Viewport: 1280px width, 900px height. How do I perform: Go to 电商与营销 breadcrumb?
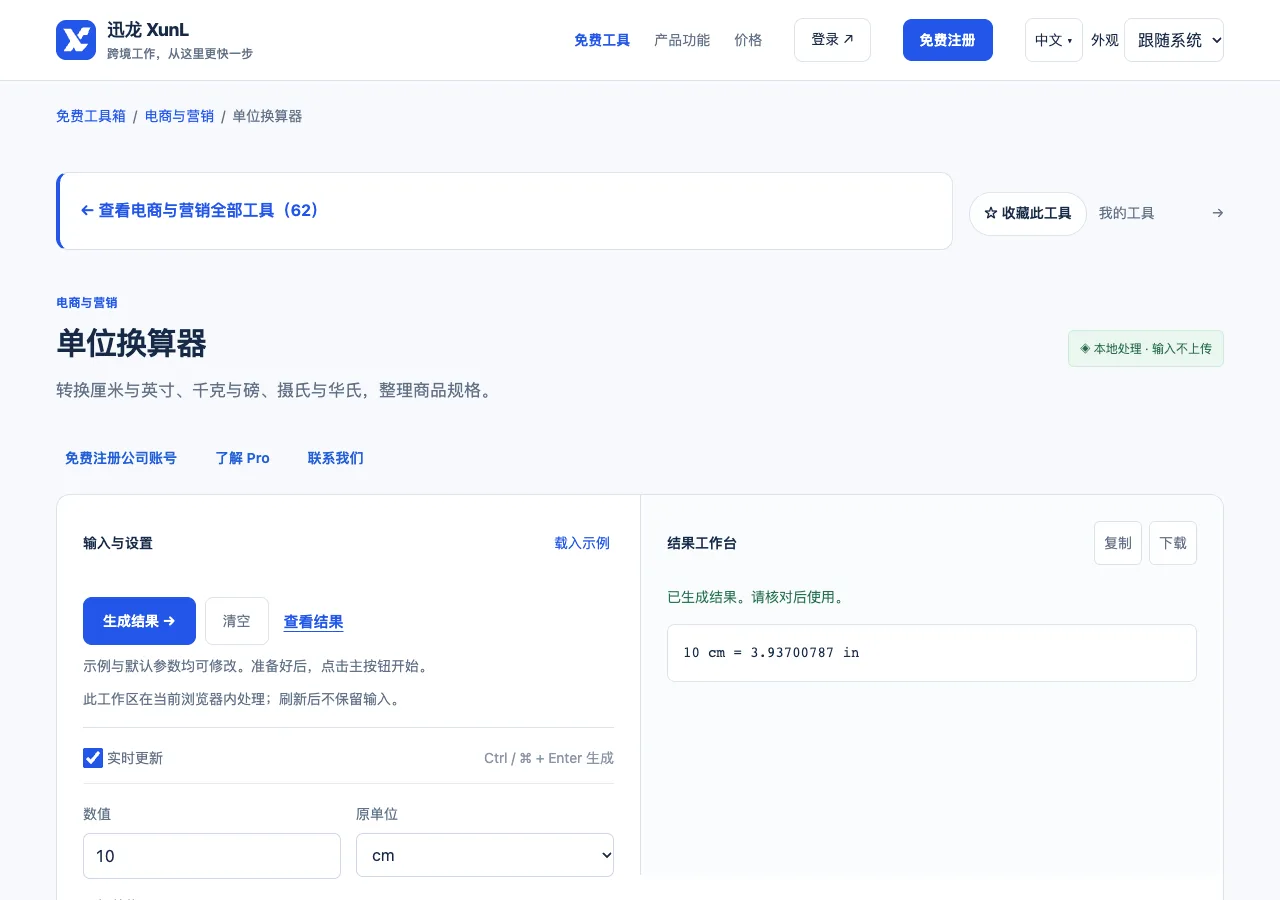pyautogui.click(x=180, y=116)
